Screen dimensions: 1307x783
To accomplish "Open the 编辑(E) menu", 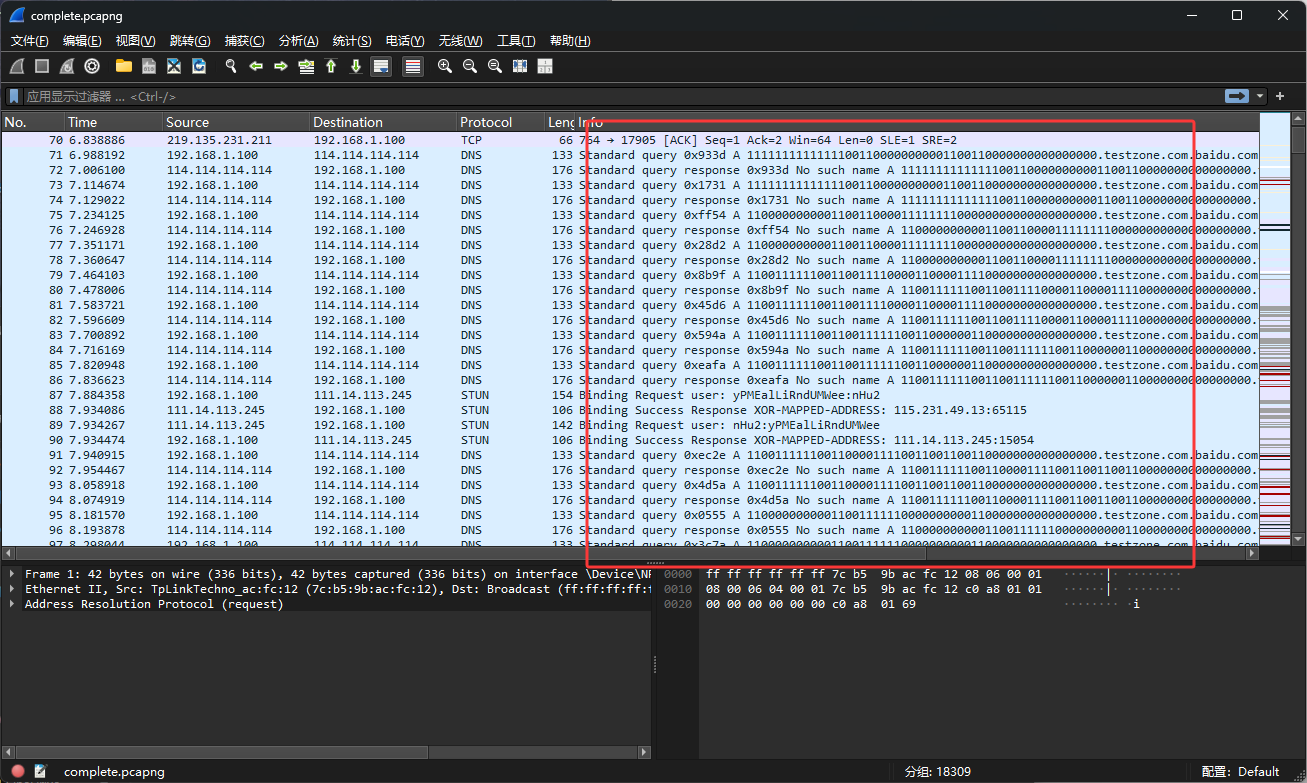I will coord(82,41).
